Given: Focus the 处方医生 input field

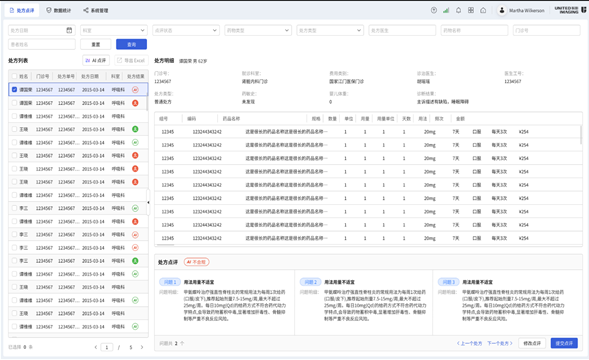Looking at the screenshot, I should coord(402,30).
